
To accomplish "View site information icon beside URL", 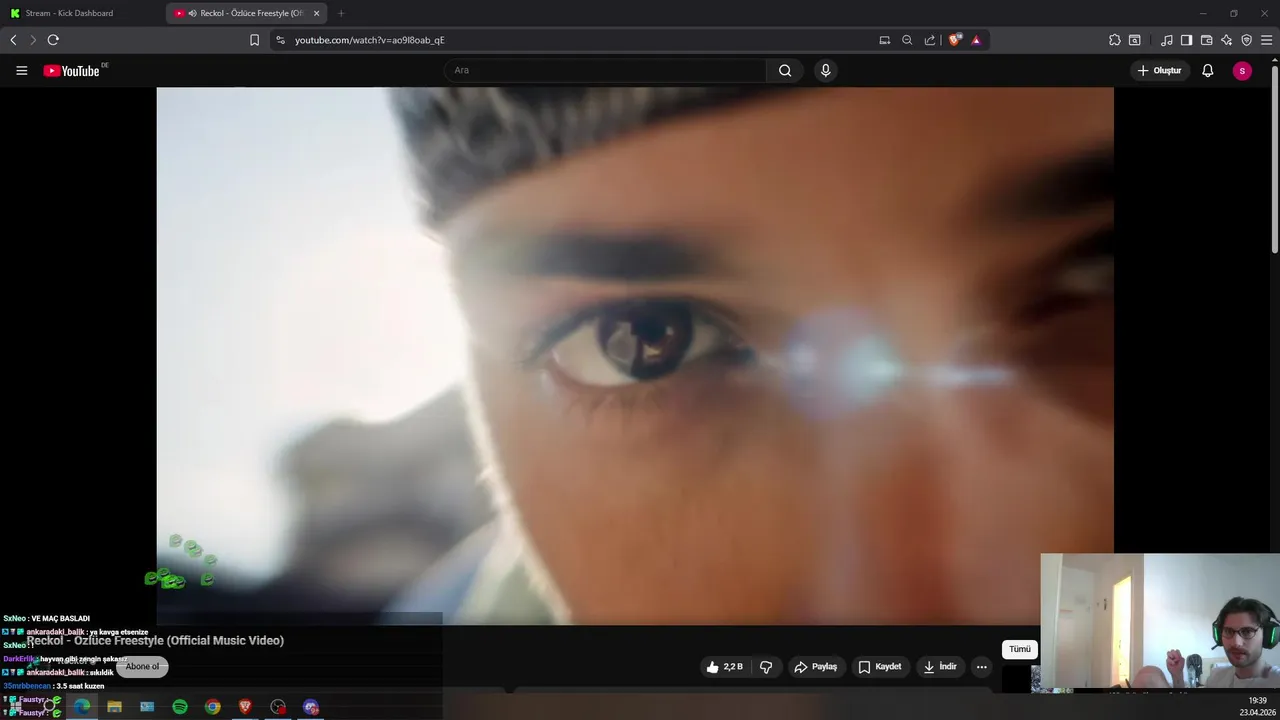I will (280, 40).
